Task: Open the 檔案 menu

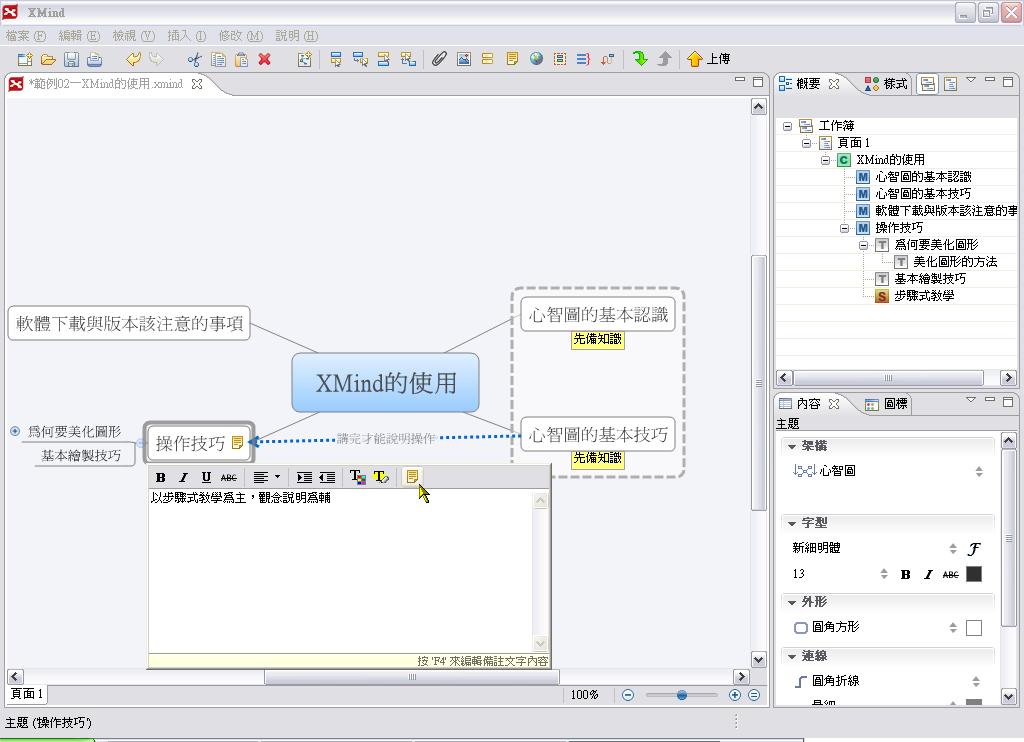Action: tap(25, 36)
